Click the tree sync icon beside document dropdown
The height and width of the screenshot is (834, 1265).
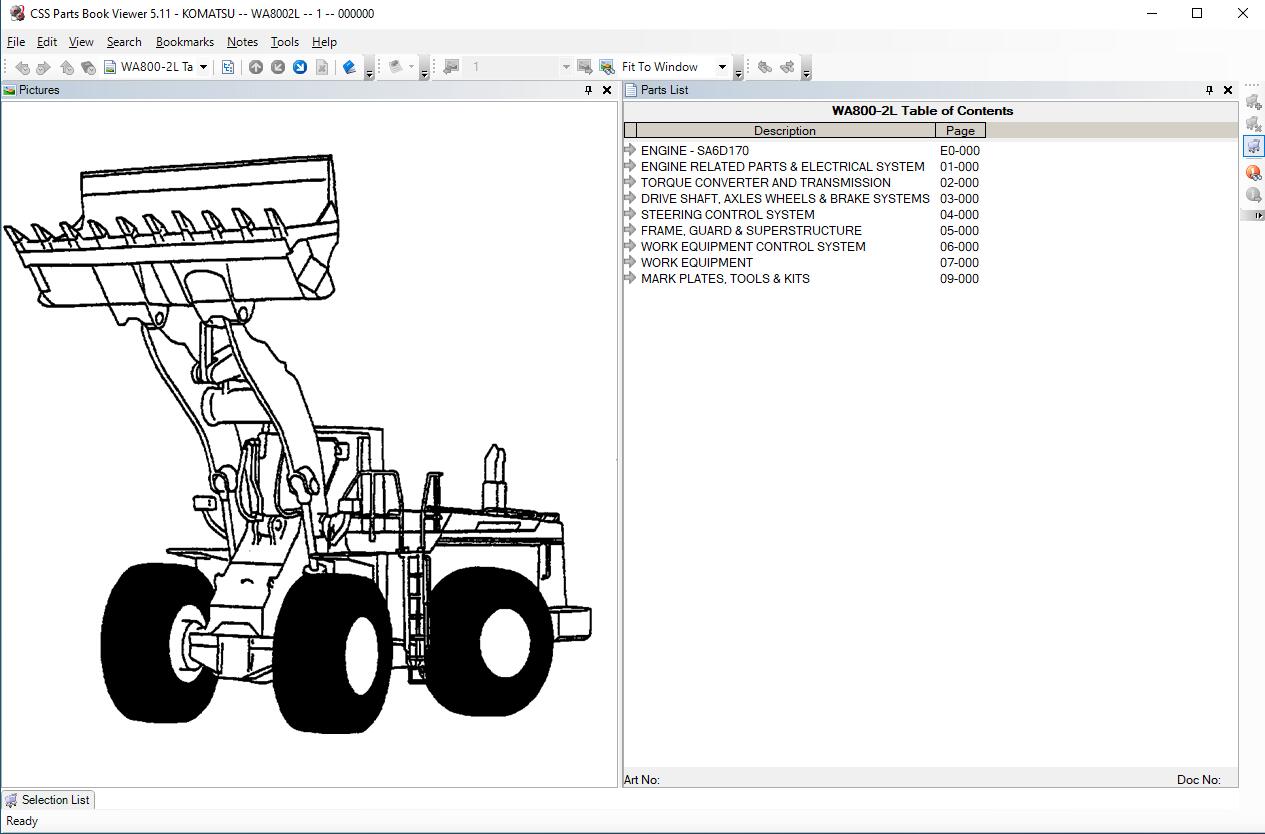coord(228,67)
